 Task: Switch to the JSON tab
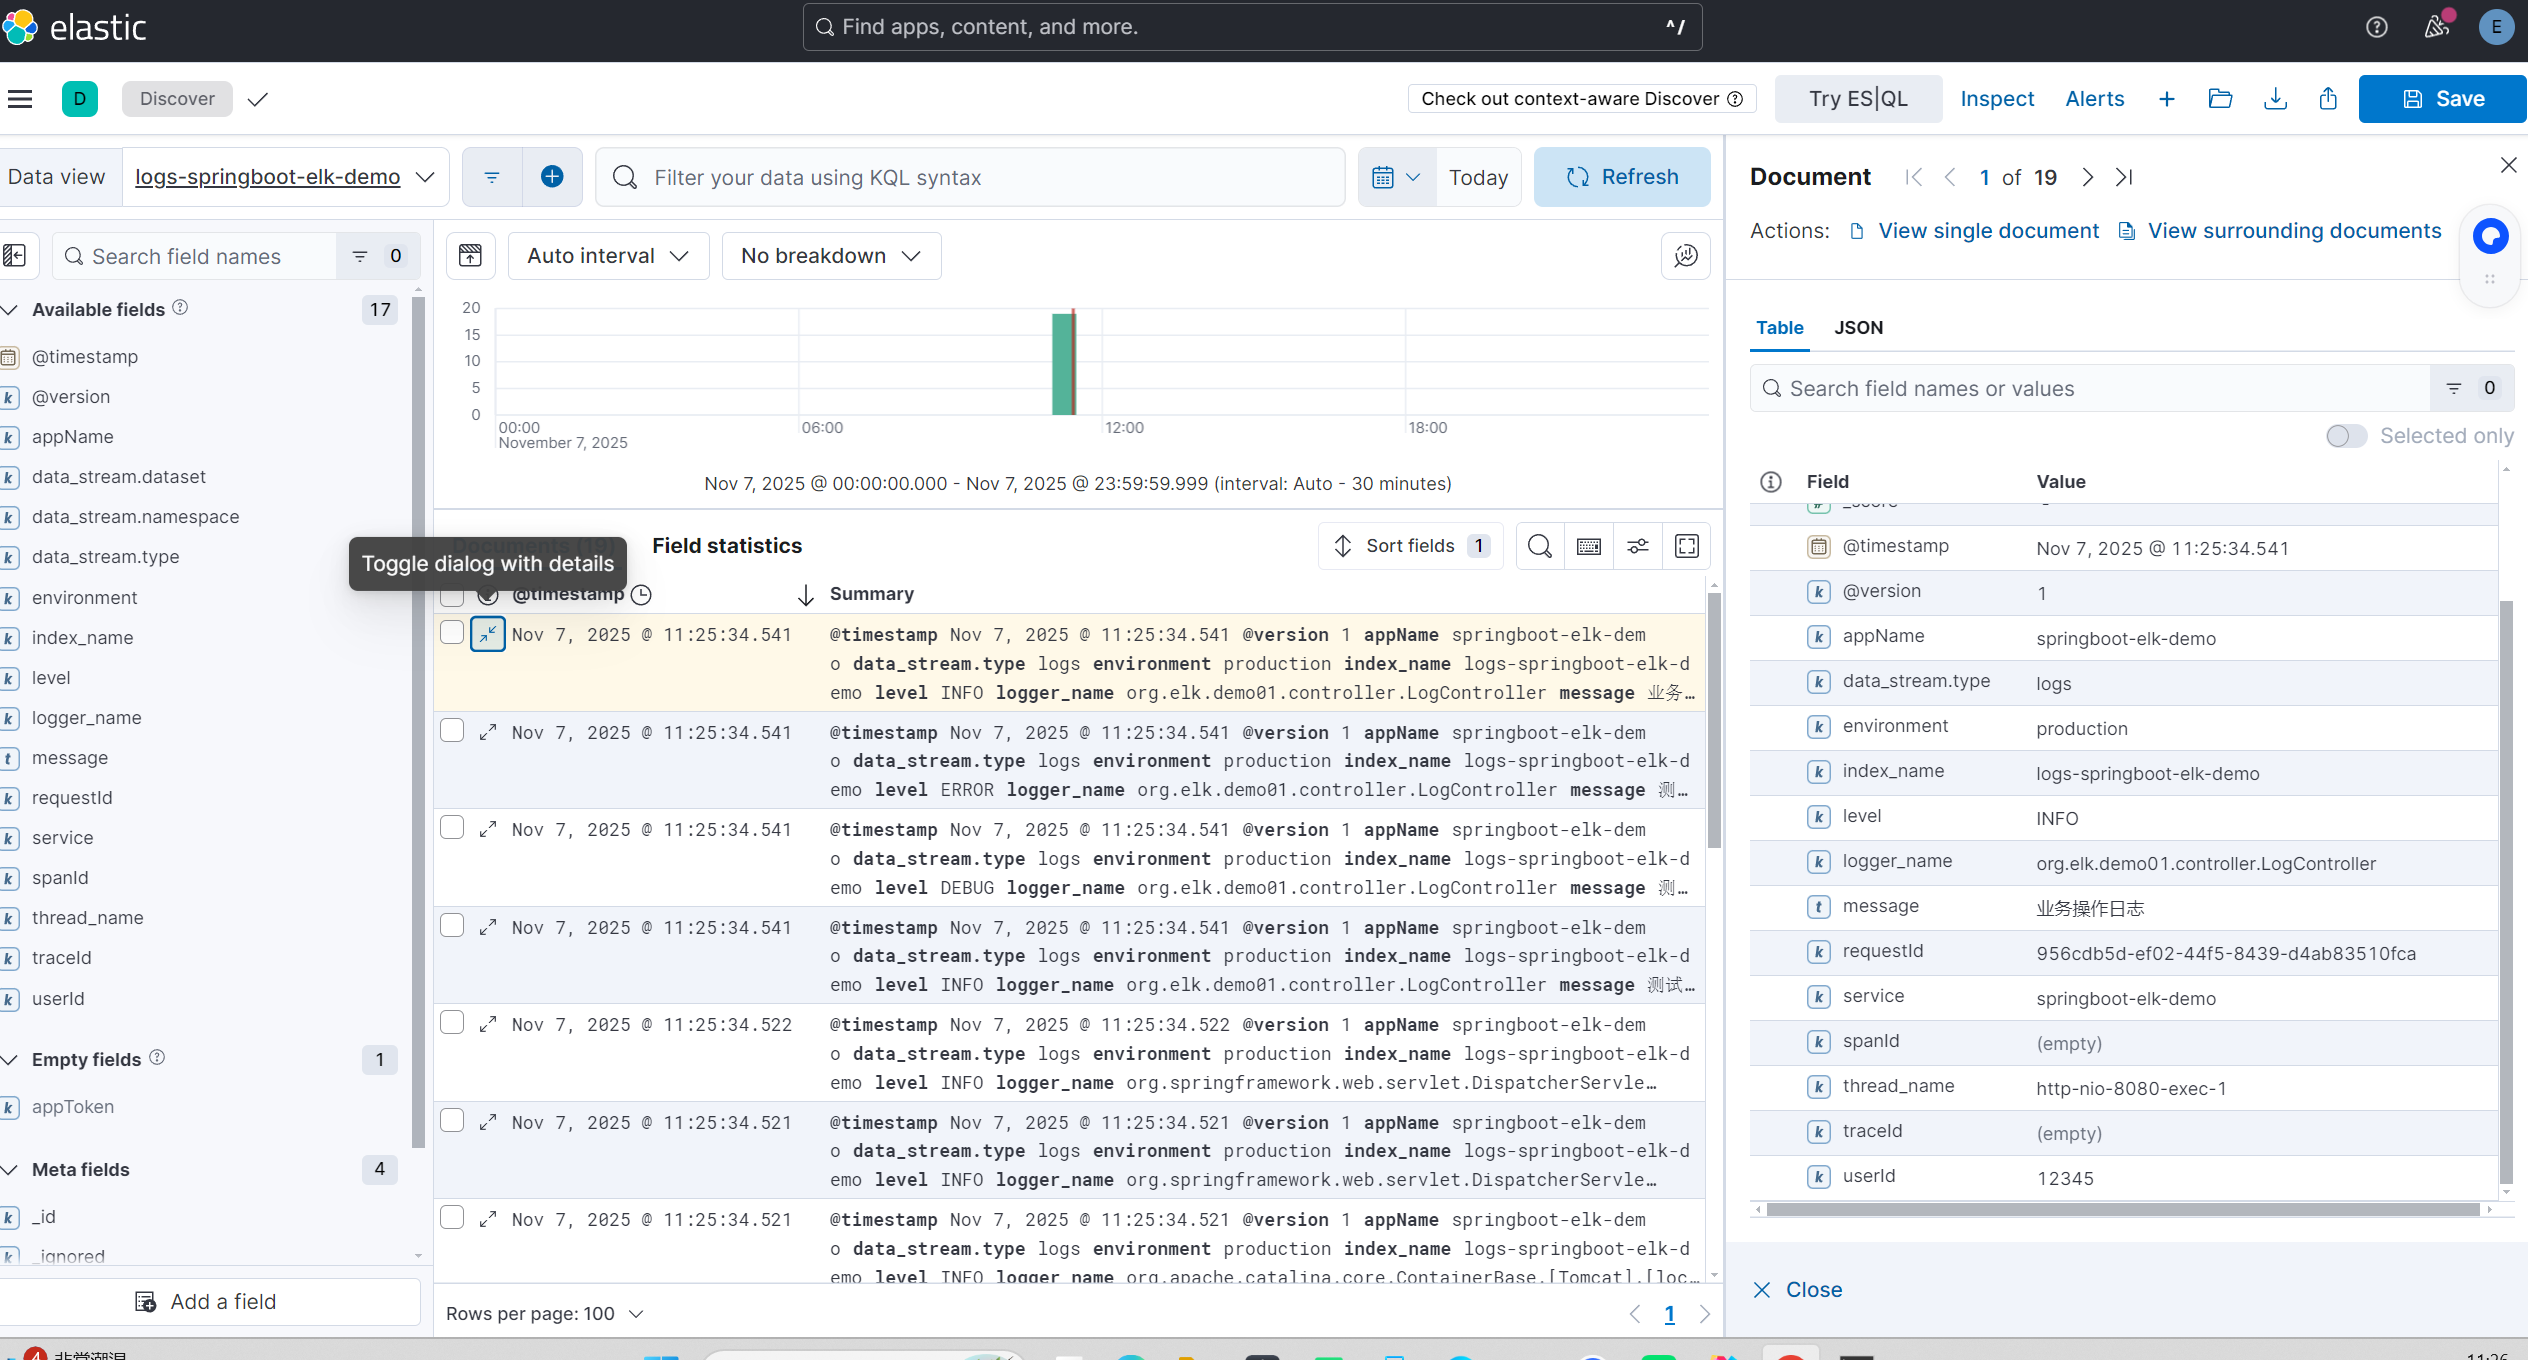point(1858,328)
